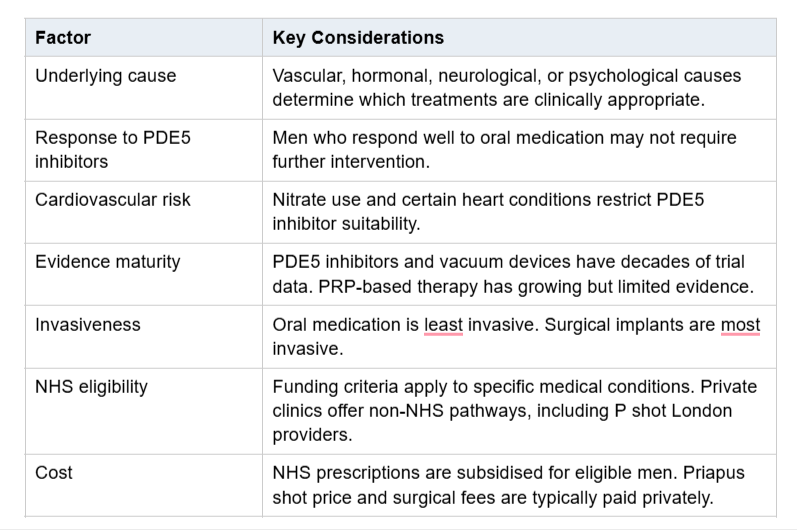The width and height of the screenshot is (797, 530).
Task: Click the oral medication response description
Action: pyautogui.click(x=504, y=149)
